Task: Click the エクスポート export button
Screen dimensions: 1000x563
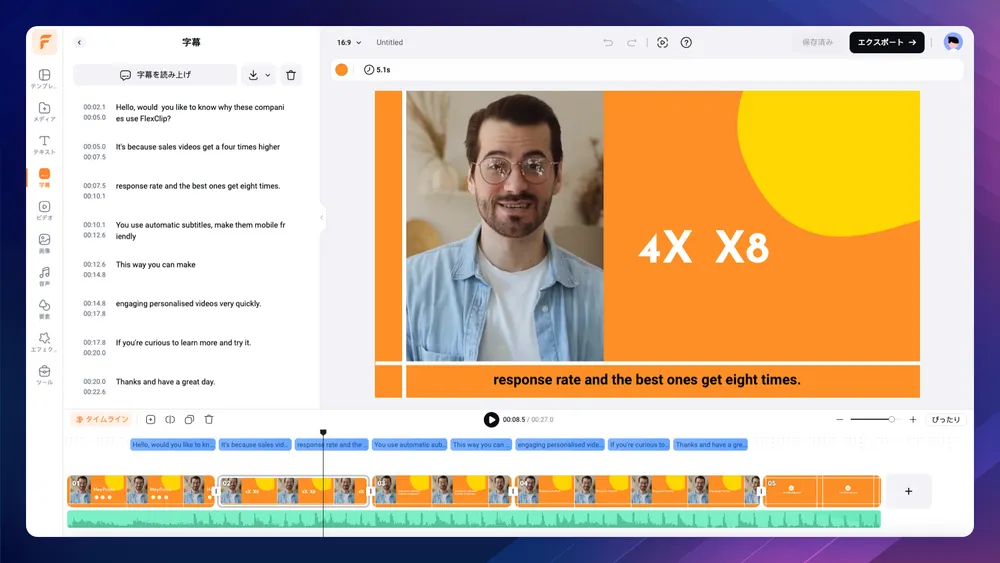Action: (x=886, y=43)
